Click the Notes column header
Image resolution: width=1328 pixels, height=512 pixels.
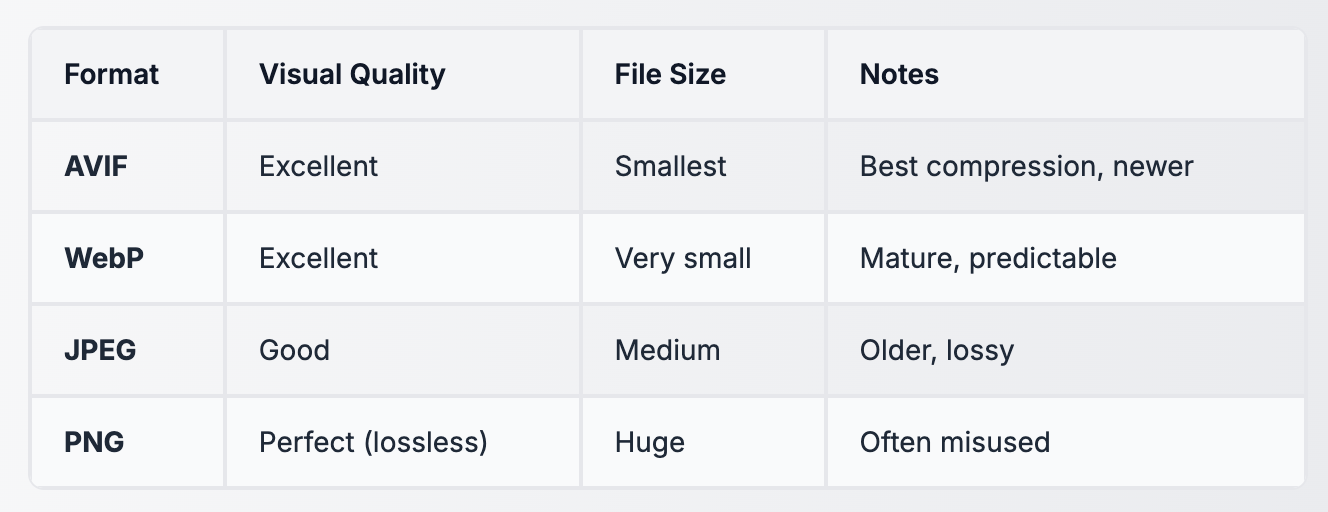[x=899, y=74]
